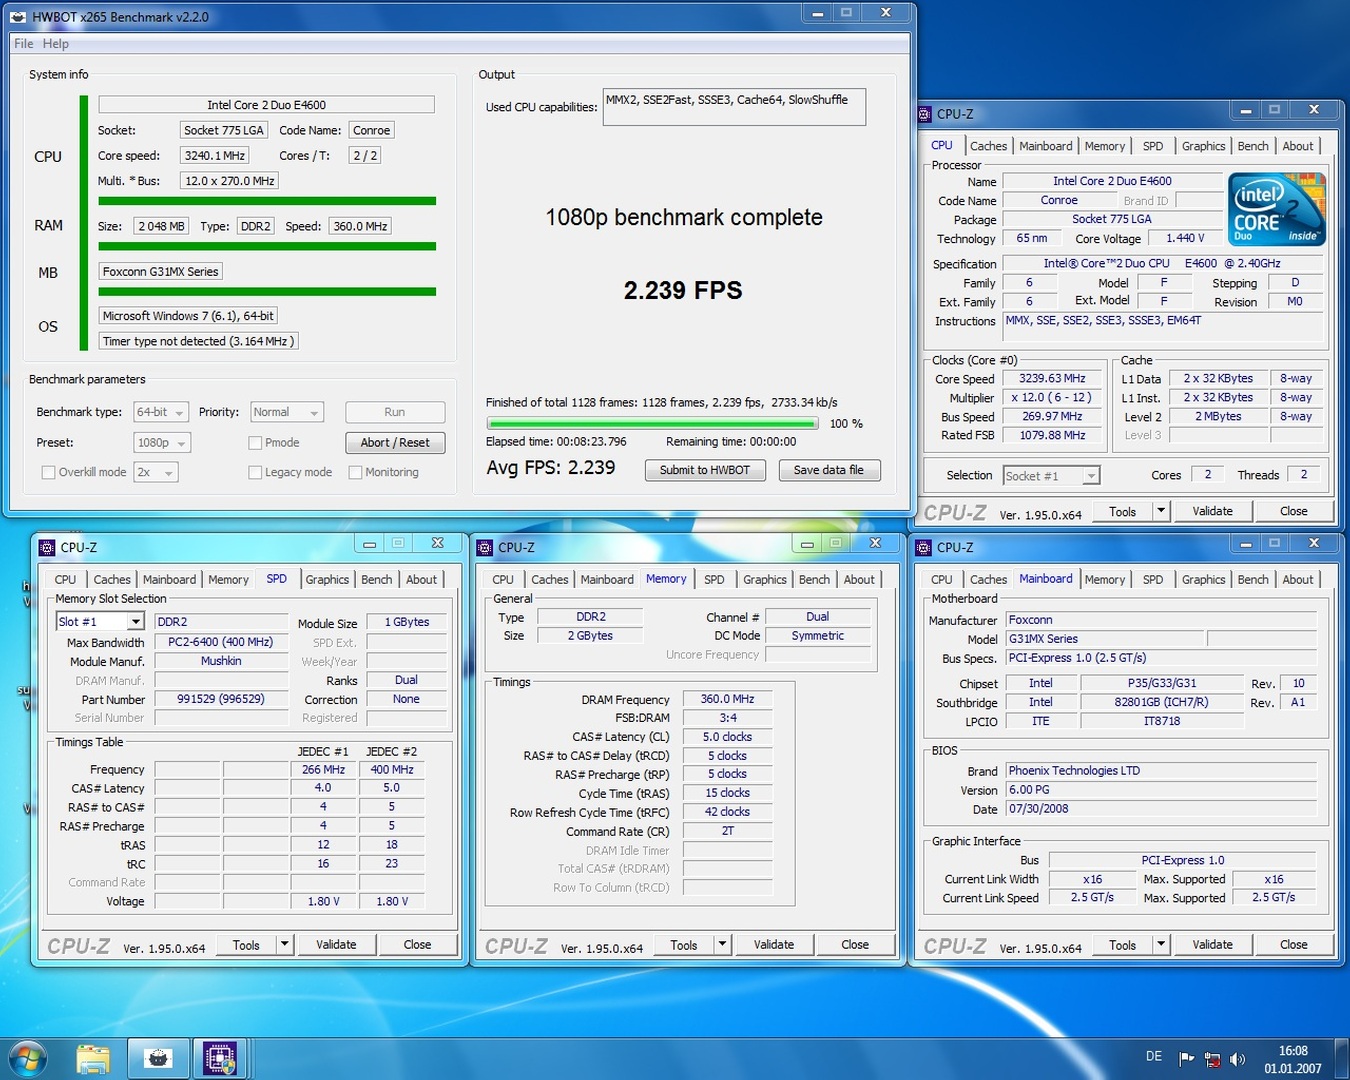Open Bench tab in CPU-Z Memory window
The width and height of the screenshot is (1350, 1080).
coord(814,580)
